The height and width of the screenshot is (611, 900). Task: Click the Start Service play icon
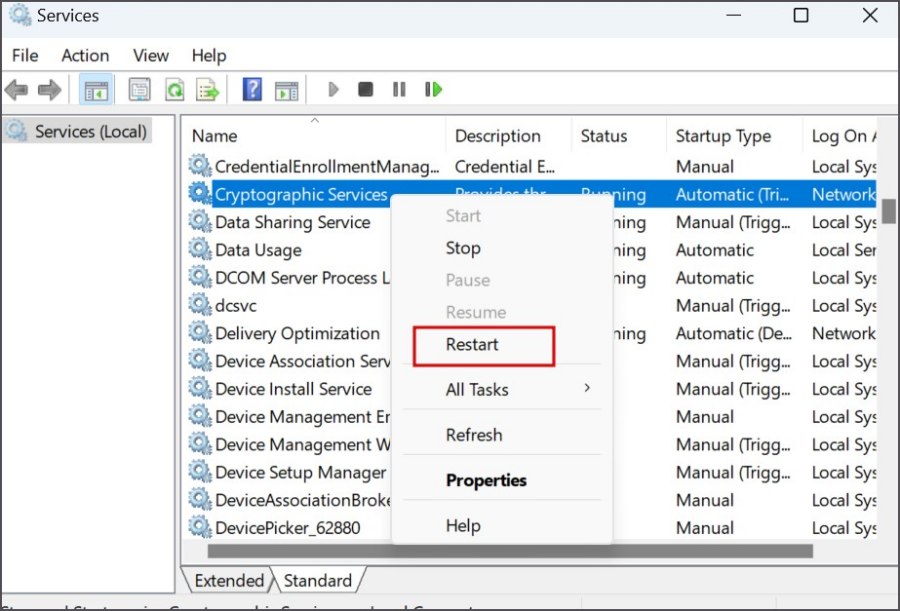333,90
